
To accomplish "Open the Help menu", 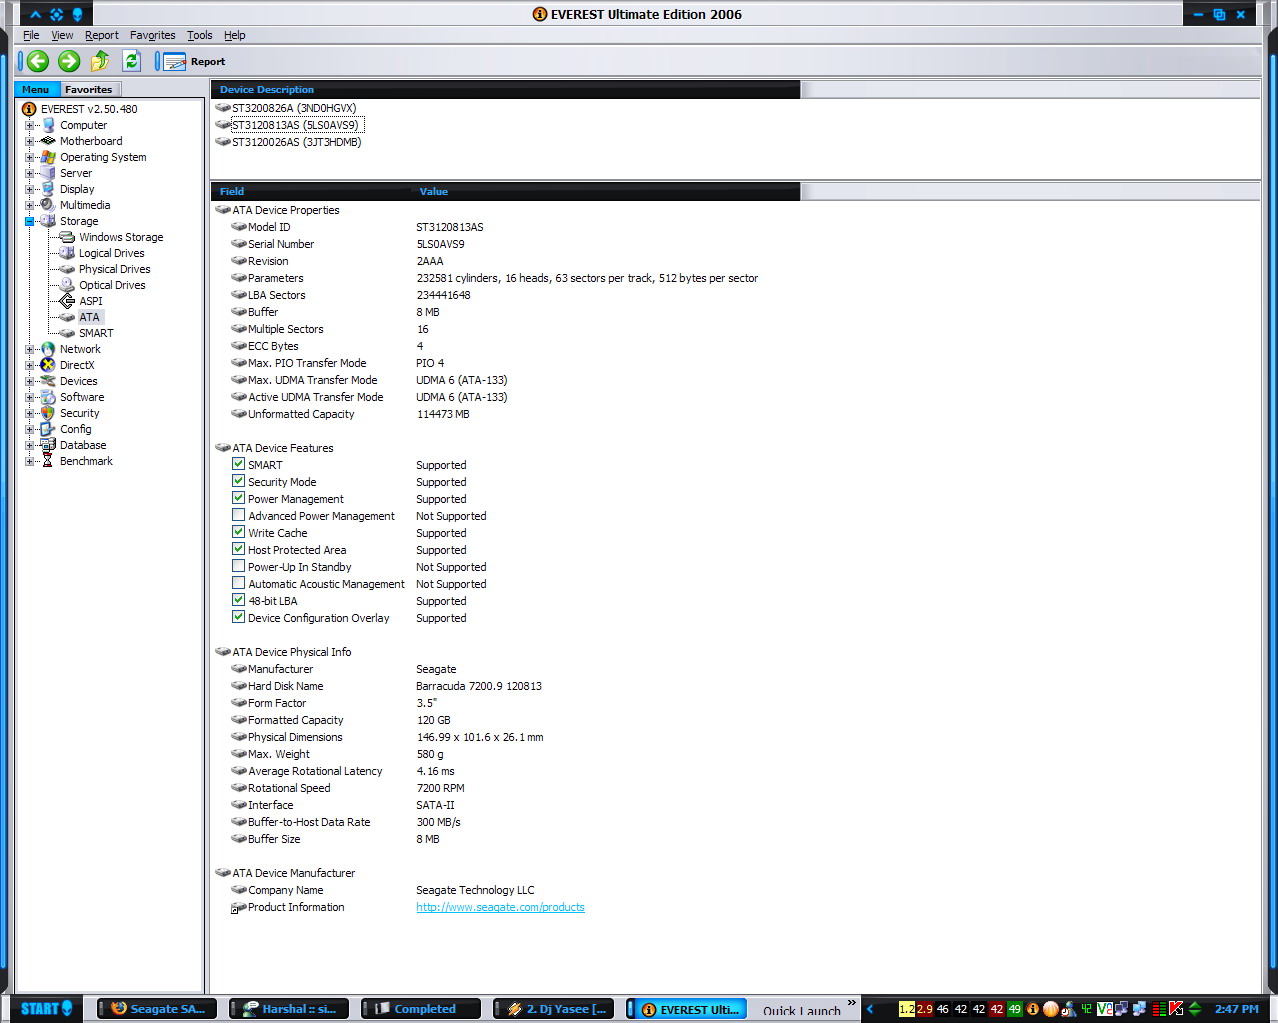I will pyautogui.click(x=235, y=35).
